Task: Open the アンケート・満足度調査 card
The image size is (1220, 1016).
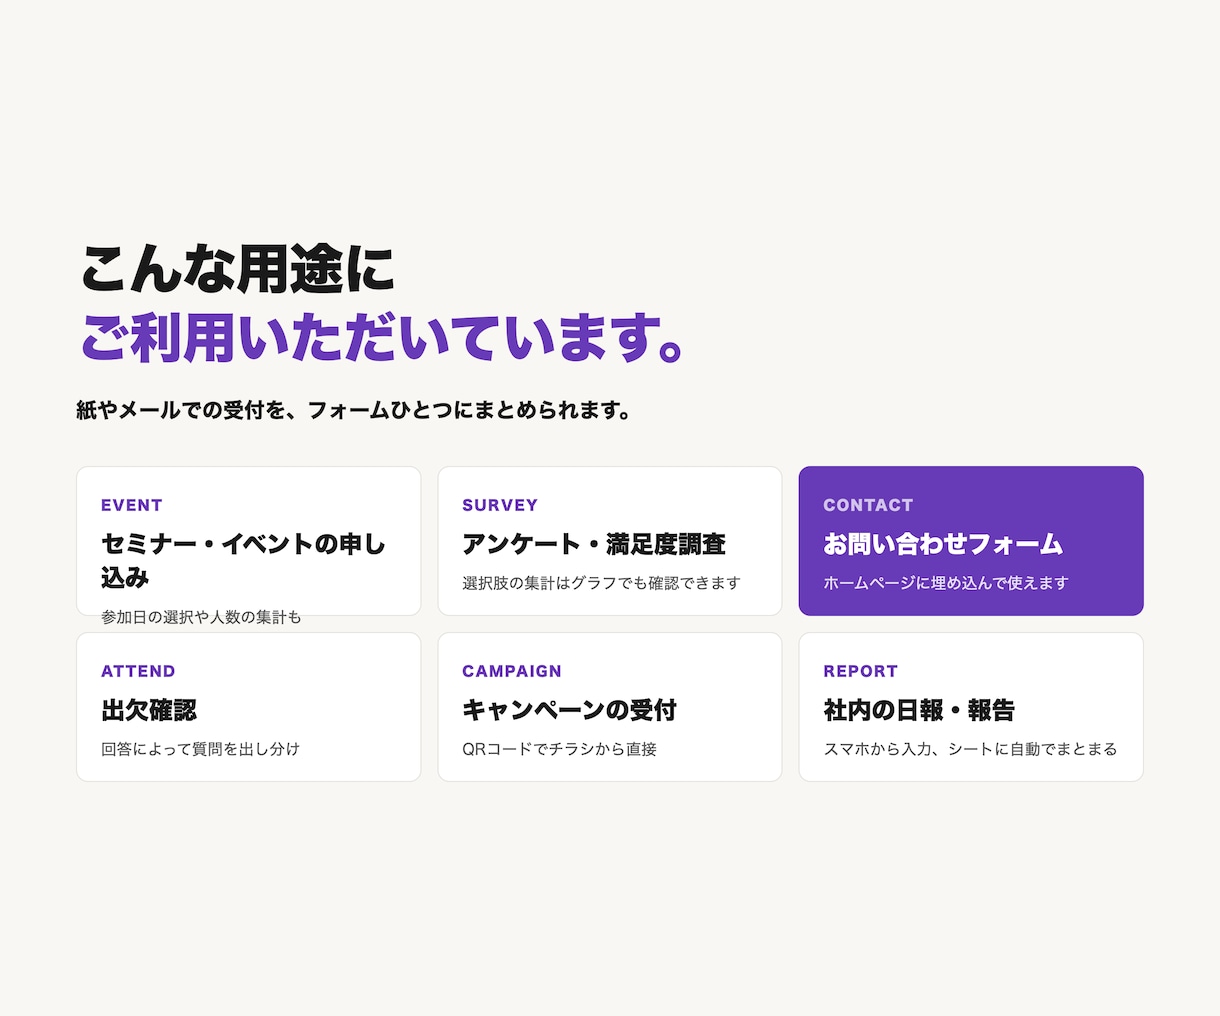Action: (610, 541)
